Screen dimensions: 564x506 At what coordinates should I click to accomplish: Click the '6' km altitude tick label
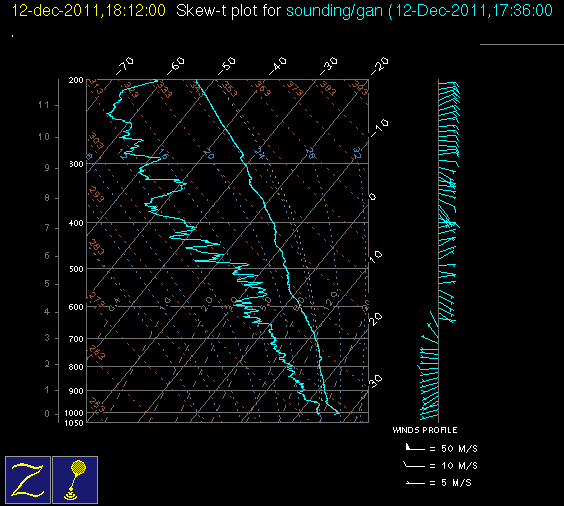(47, 256)
